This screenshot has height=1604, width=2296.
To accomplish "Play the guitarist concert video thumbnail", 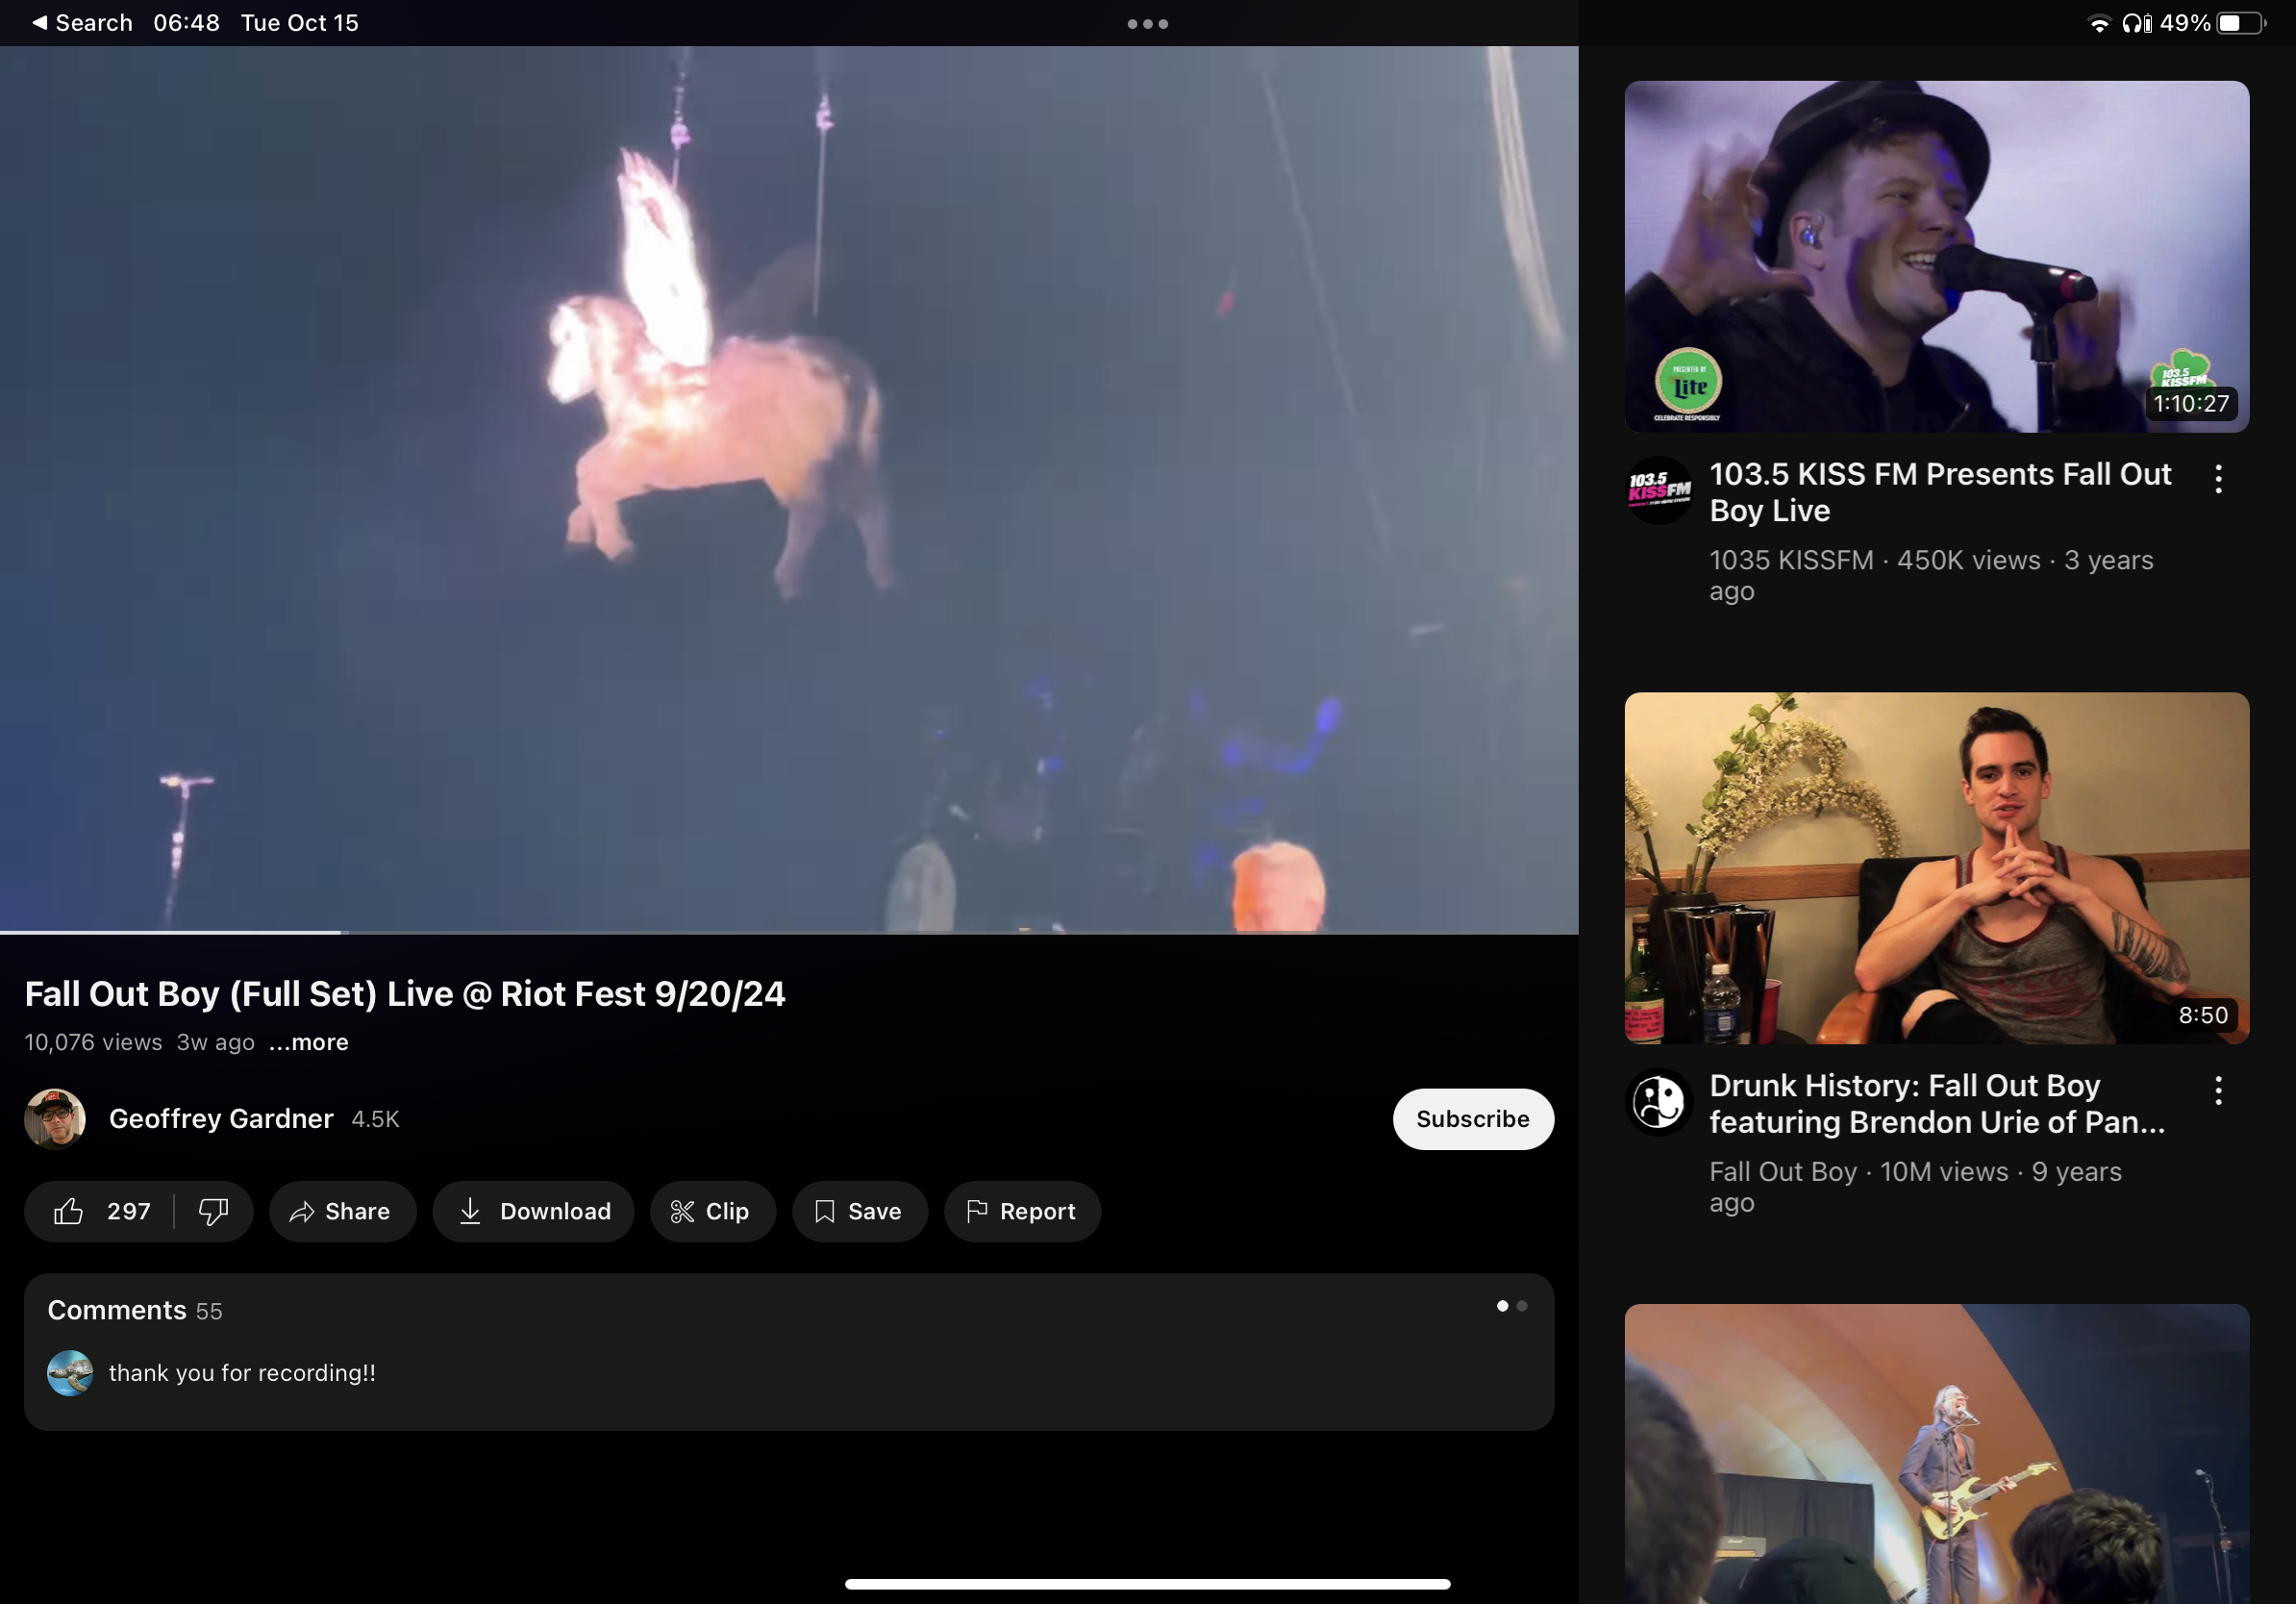I will [x=1936, y=1453].
